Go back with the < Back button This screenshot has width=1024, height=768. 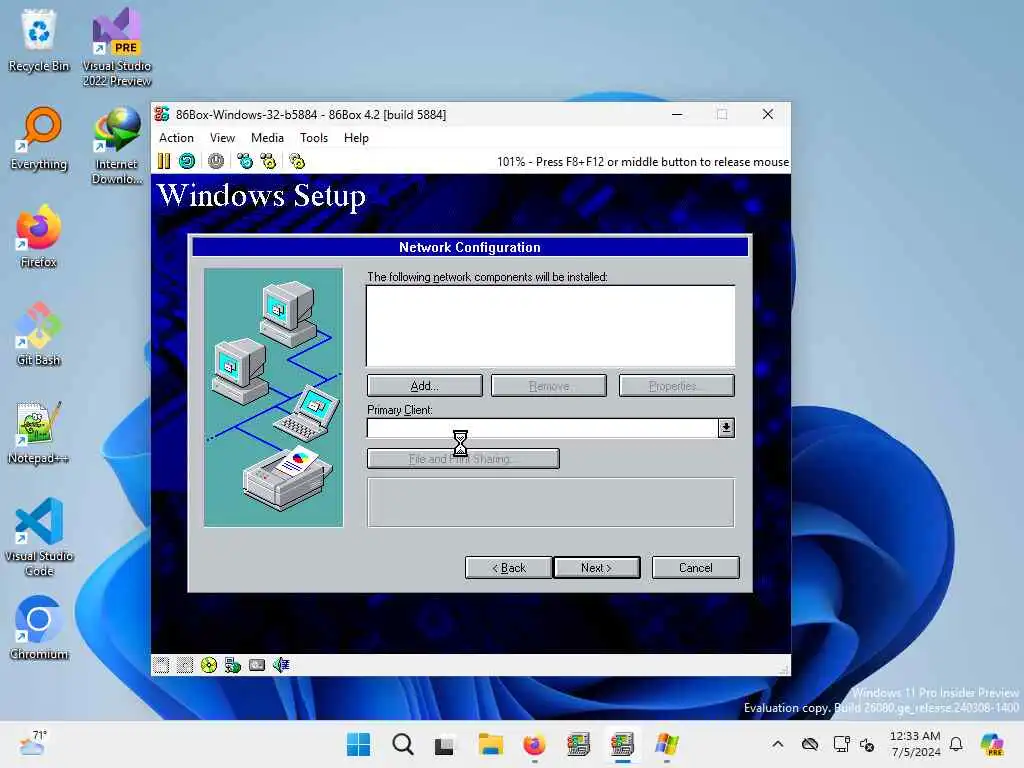(x=508, y=568)
